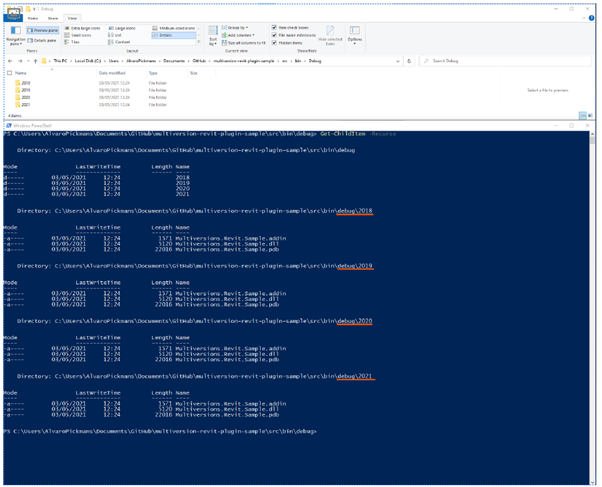Click Hide selected items button
The width and height of the screenshot is (602, 487).
pos(330,36)
